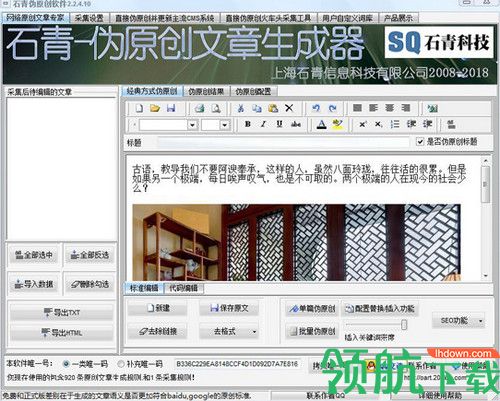The image size is (500, 401).
Task: Open the SEO功能 dropdown arrow
Action: (480, 321)
